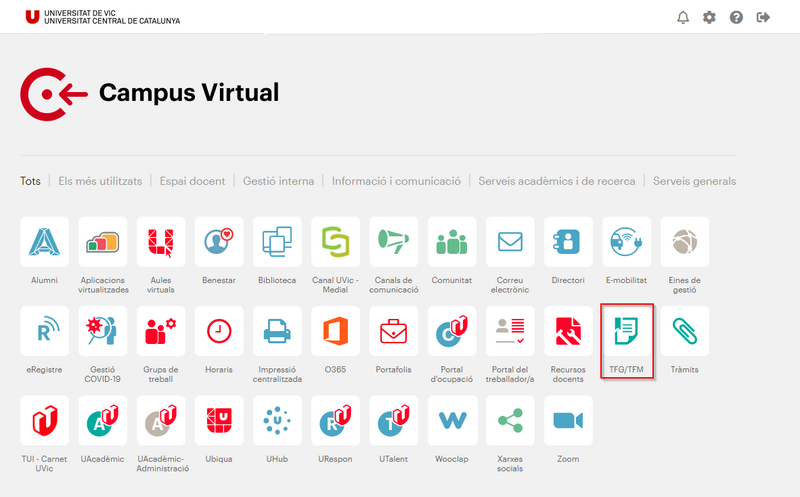Open Correu electrònic envelope icon
The image size is (800, 497).
510,242
